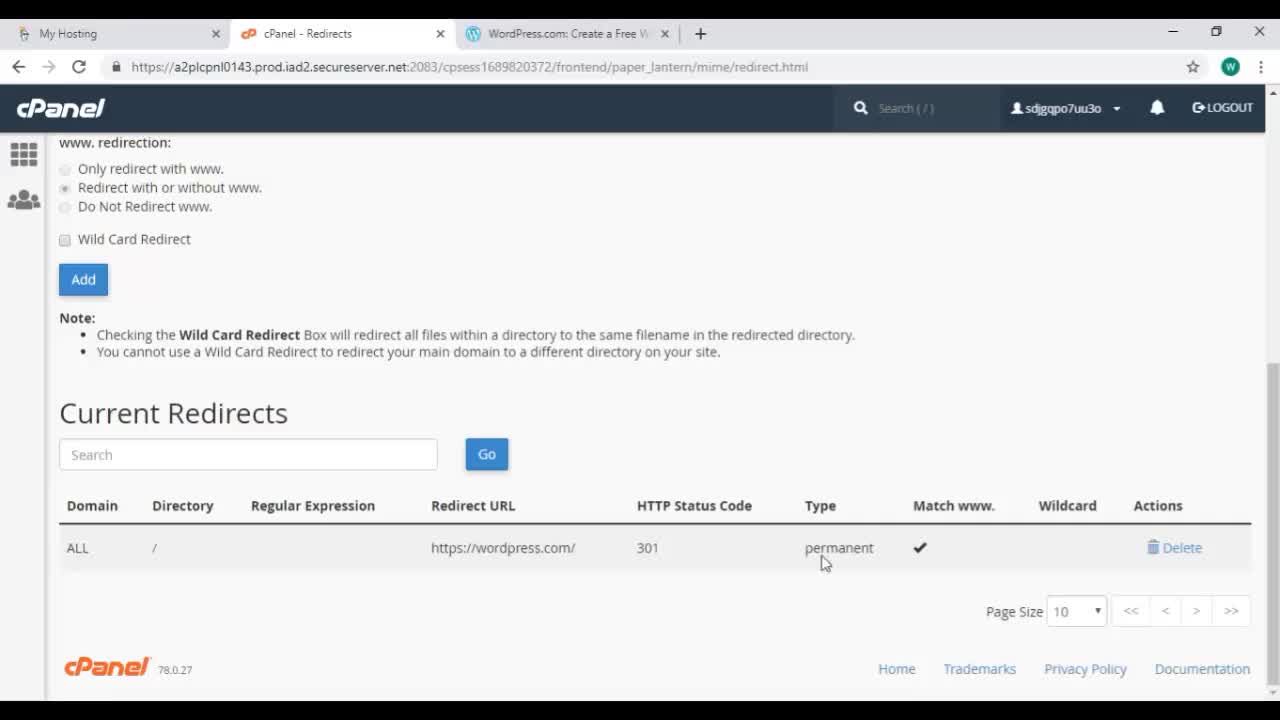1280x720 pixels.
Task: Expand the Page Size dropdown
Action: pyautogui.click(x=1076, y=611)
